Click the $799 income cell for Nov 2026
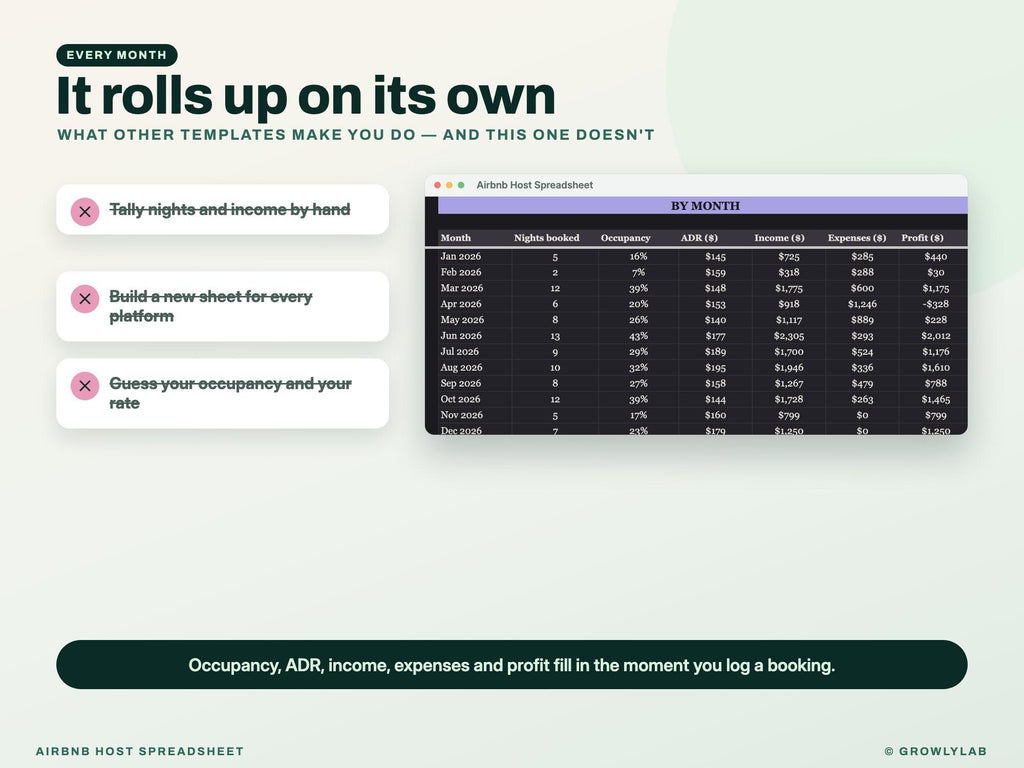The width and height of the screenshot is (1024, 768). click(789, 415)
